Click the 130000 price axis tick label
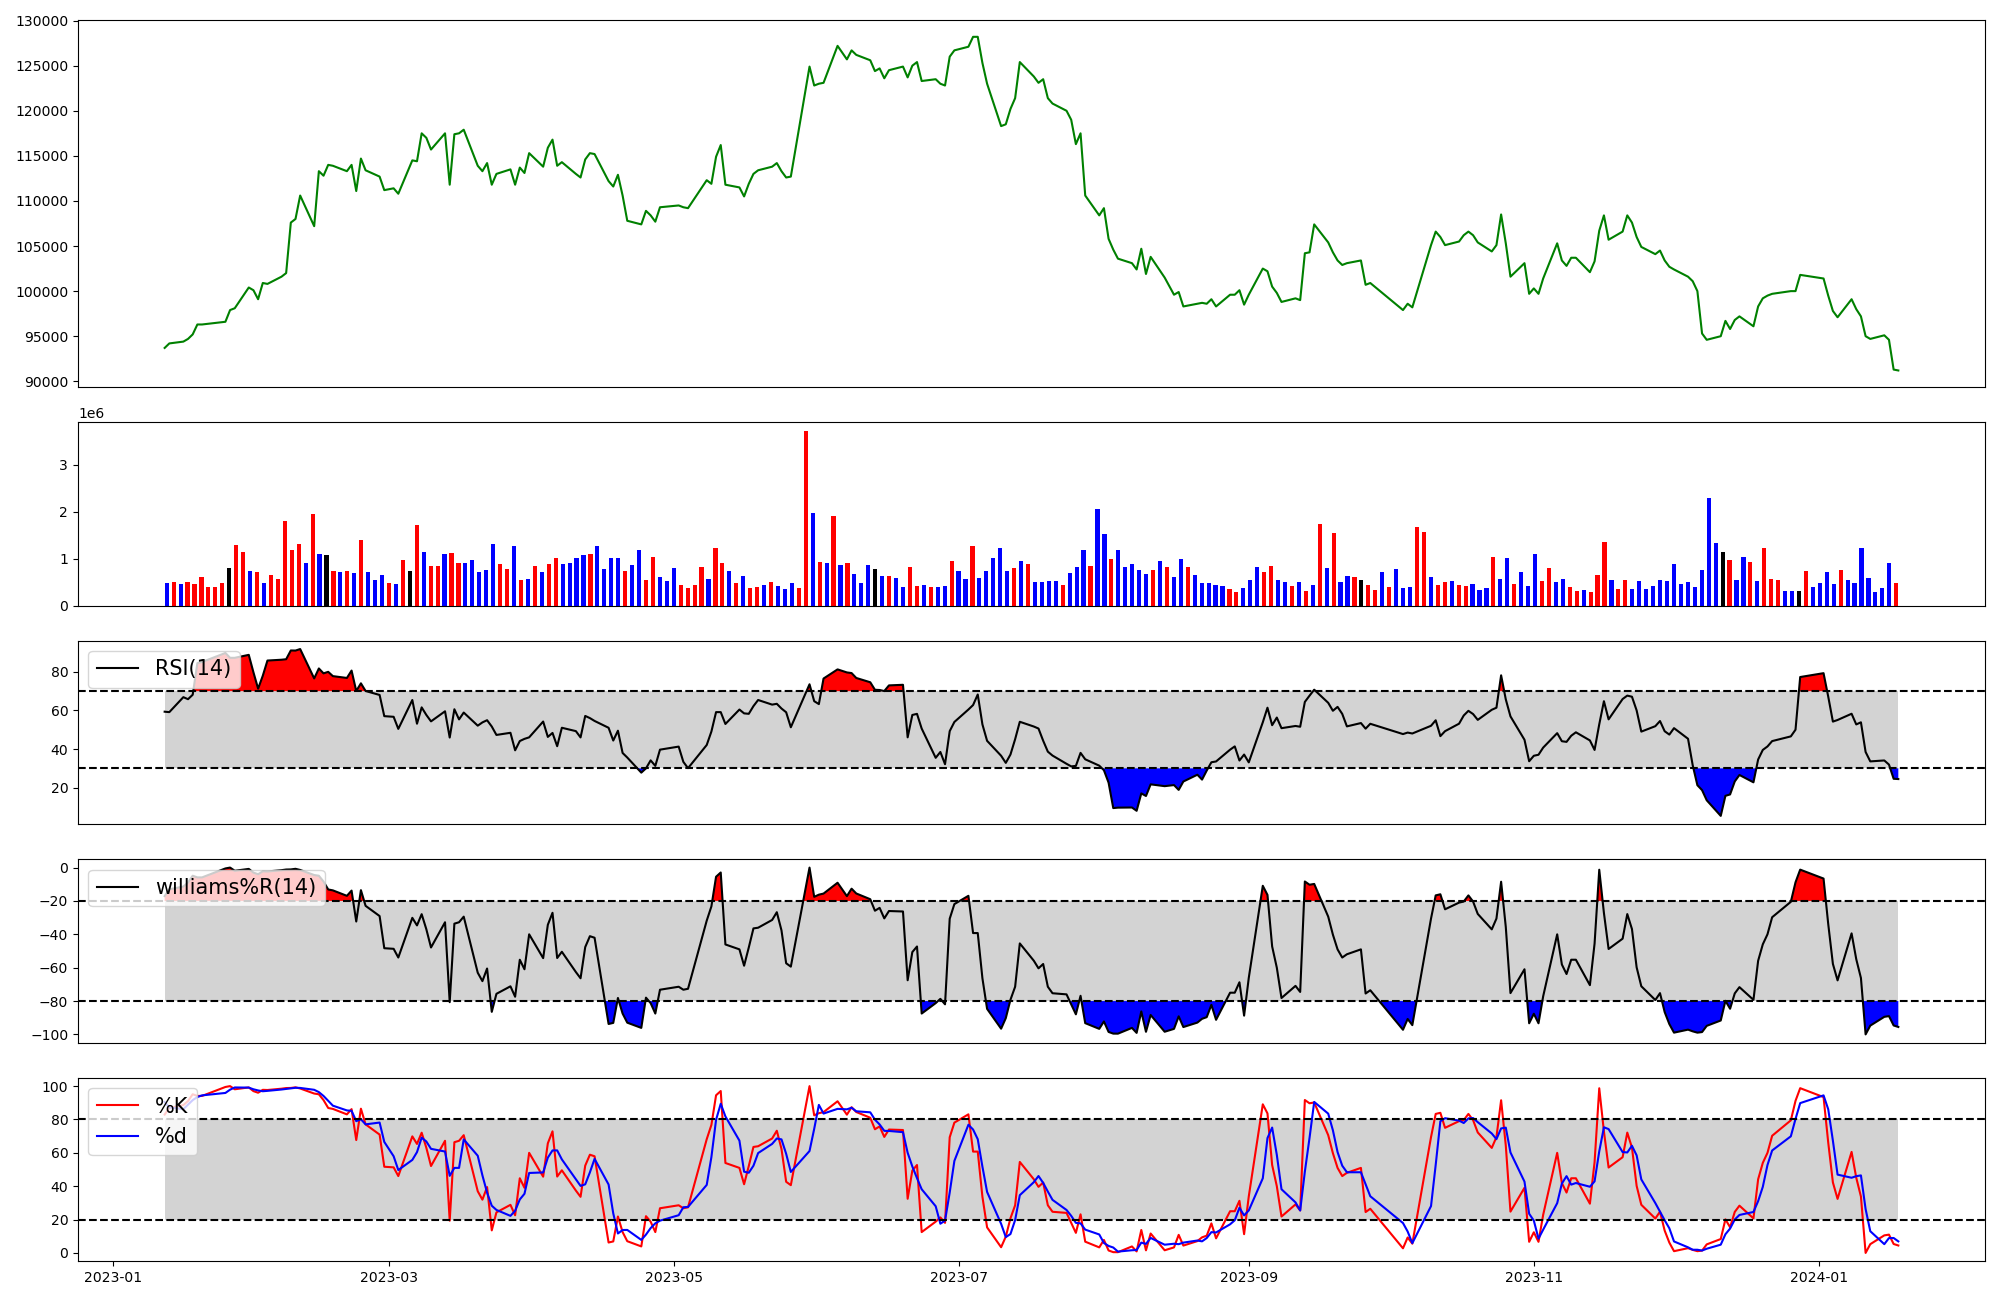 point(42,21)
